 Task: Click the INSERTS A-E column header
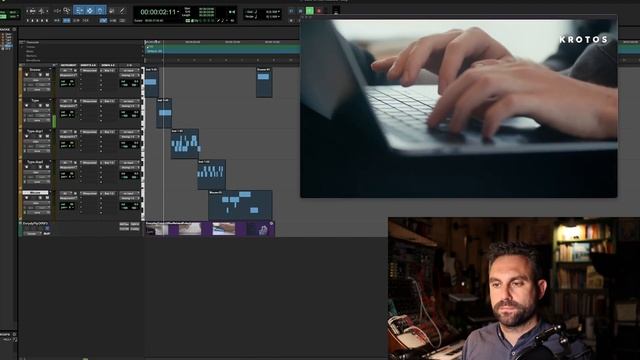pyautogui.click(x=88, y=65)
